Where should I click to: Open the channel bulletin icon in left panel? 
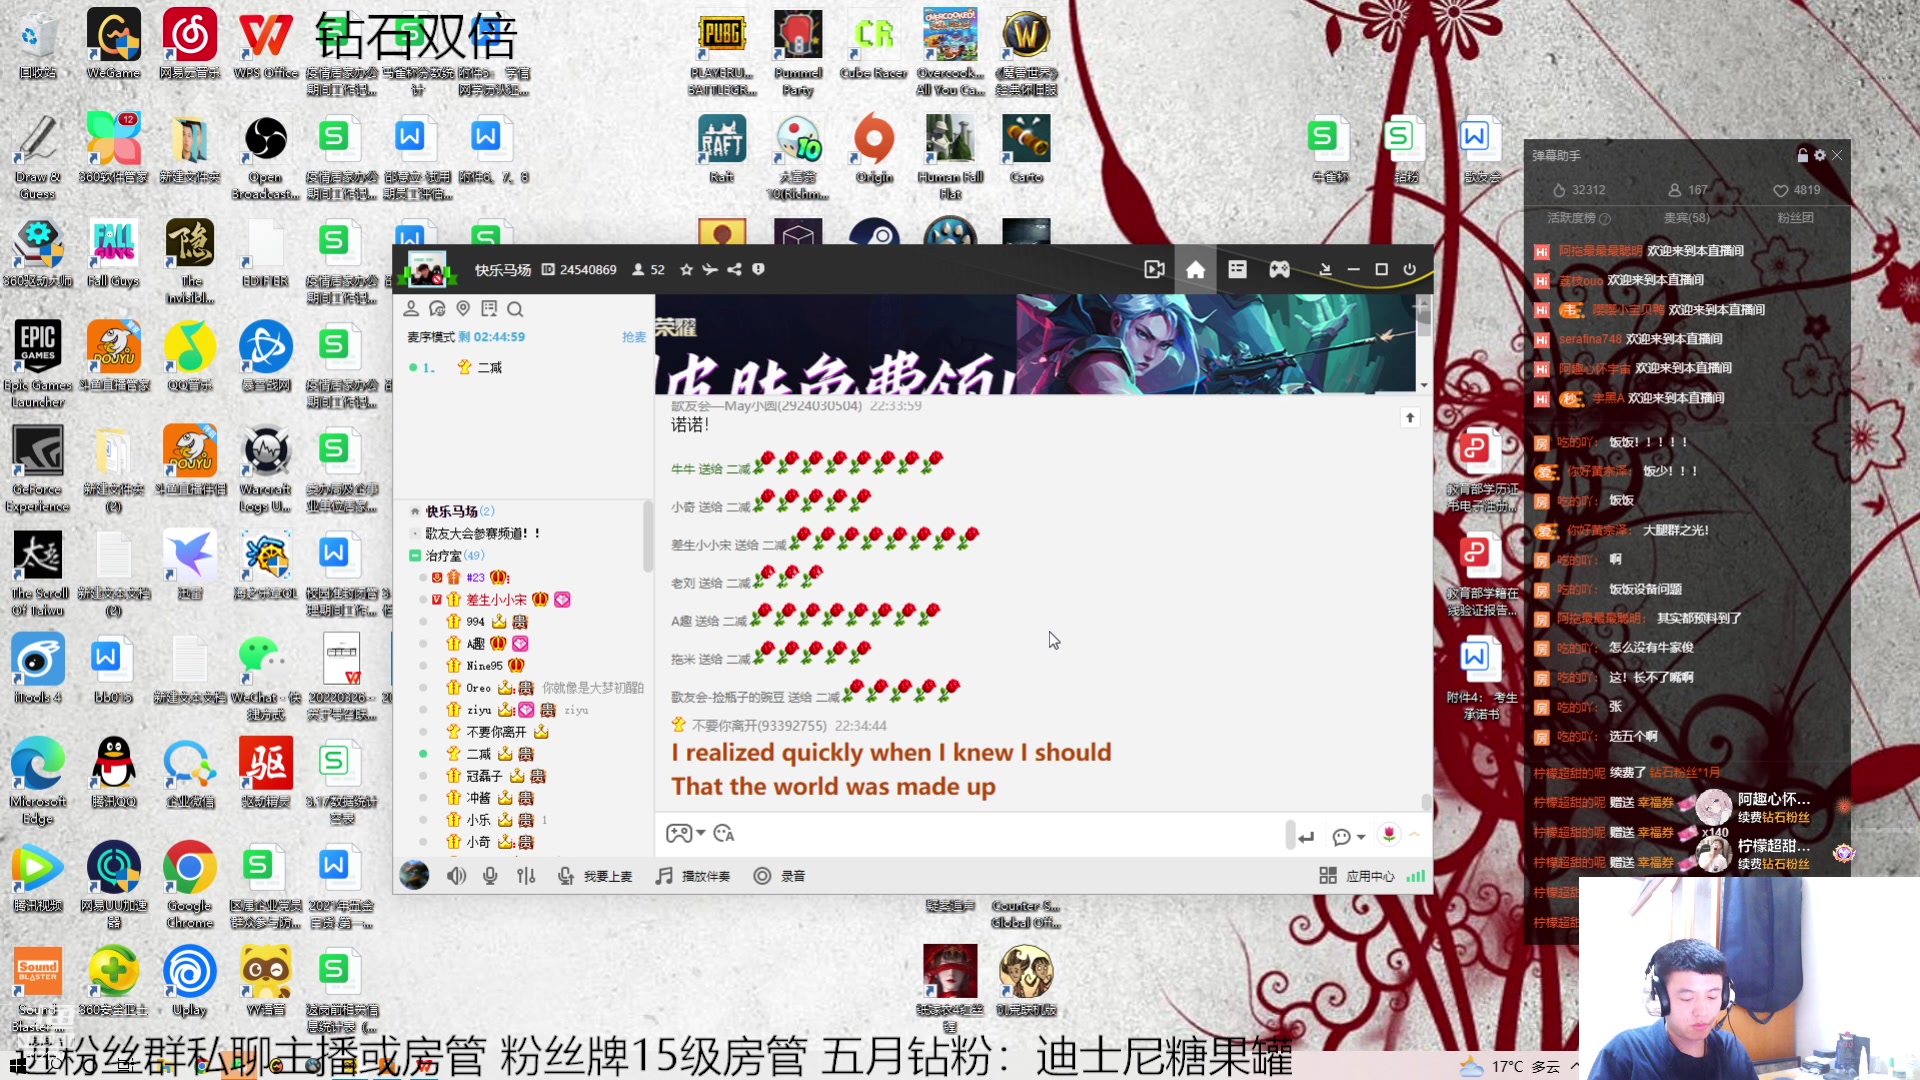(x=489, y=309)
